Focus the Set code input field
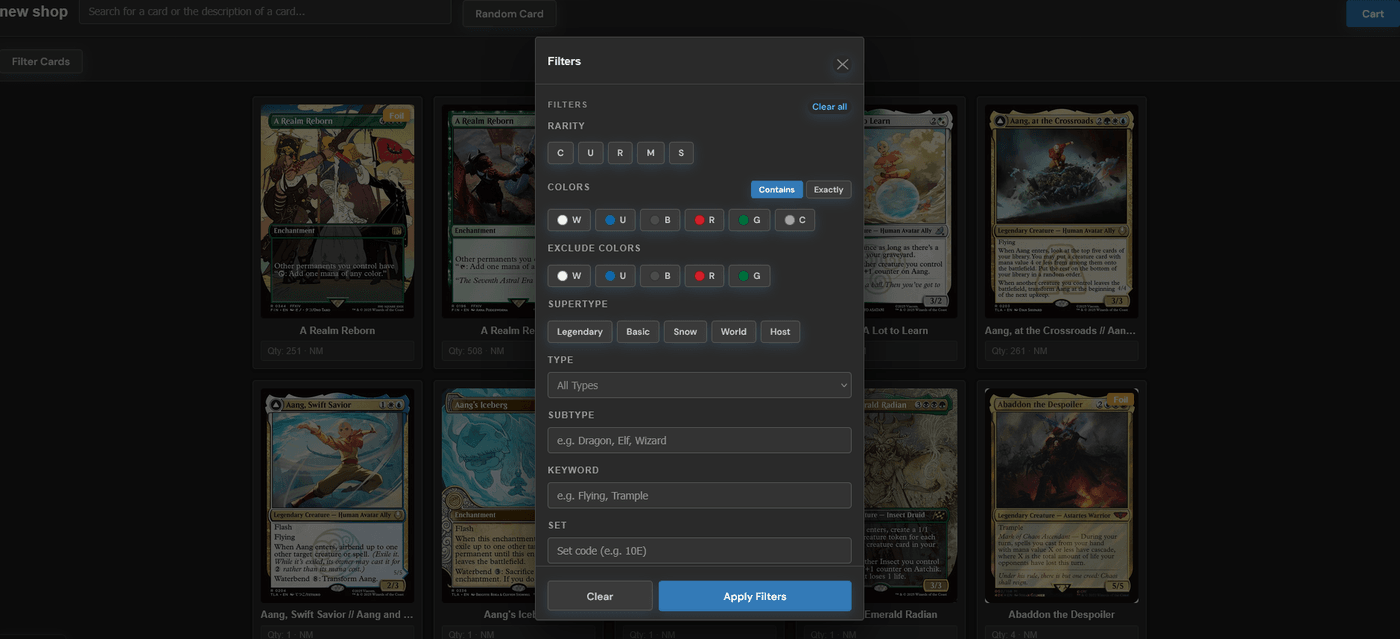This screenshot has width=1400, height=639. pyautogui.click(x=699, y=550)
